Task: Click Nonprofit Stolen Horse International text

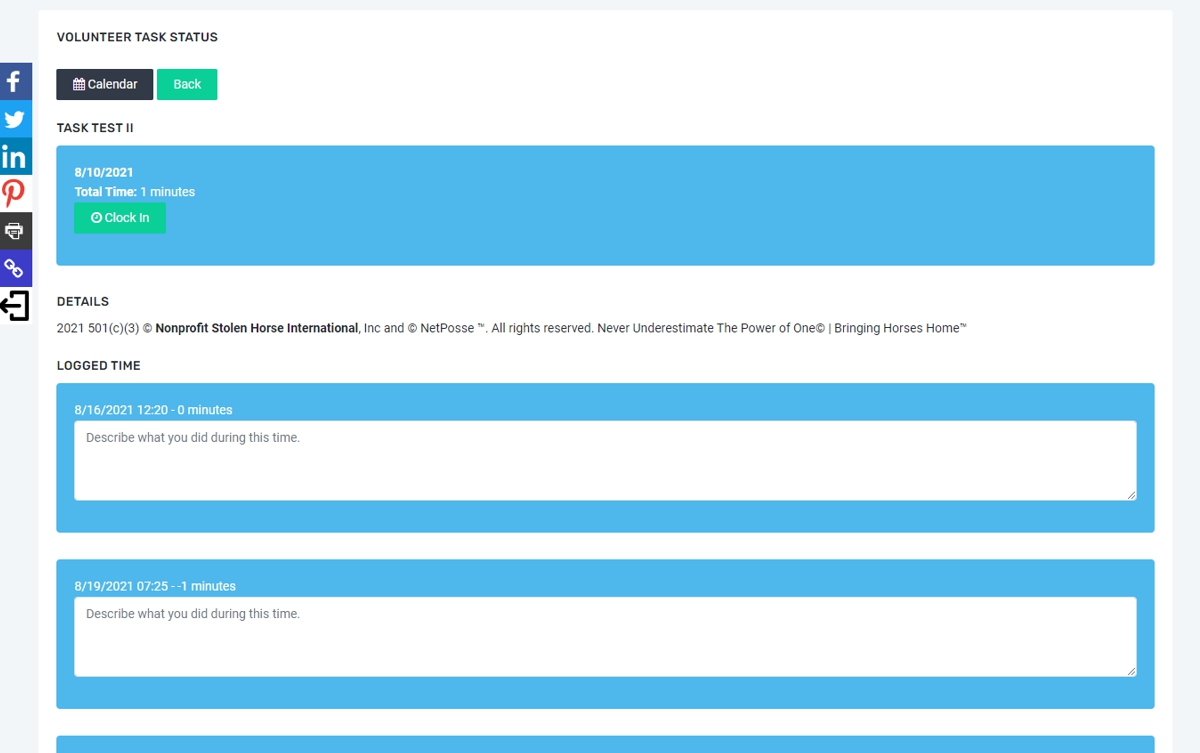Action: tap(257, 328)
